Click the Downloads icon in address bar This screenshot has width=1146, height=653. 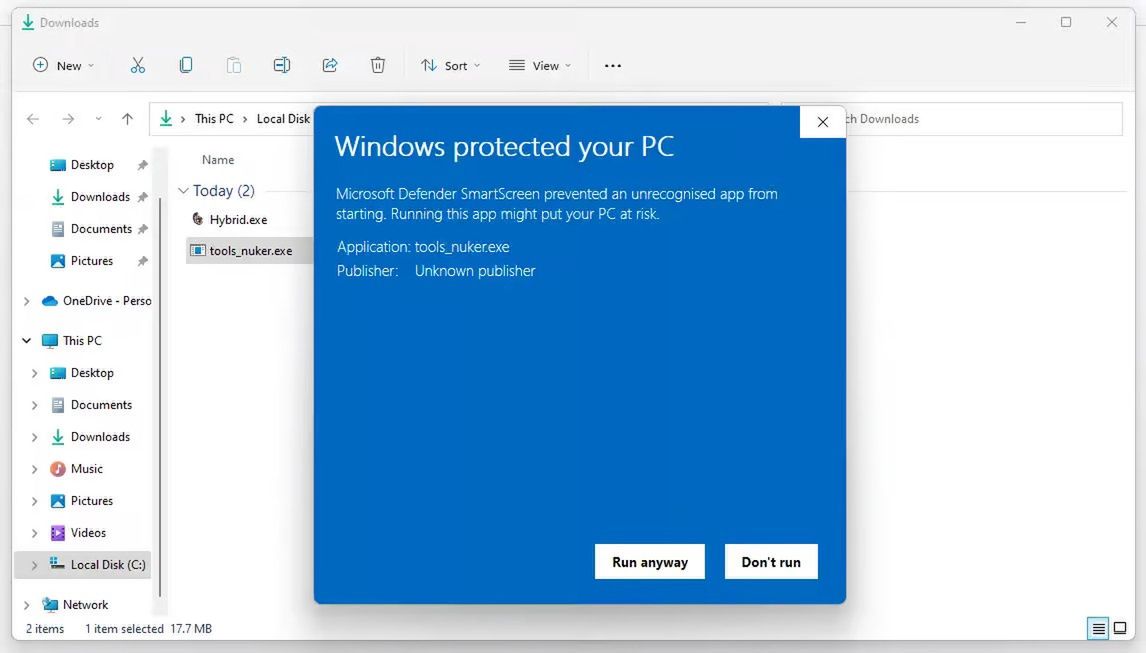coord(166,118)
